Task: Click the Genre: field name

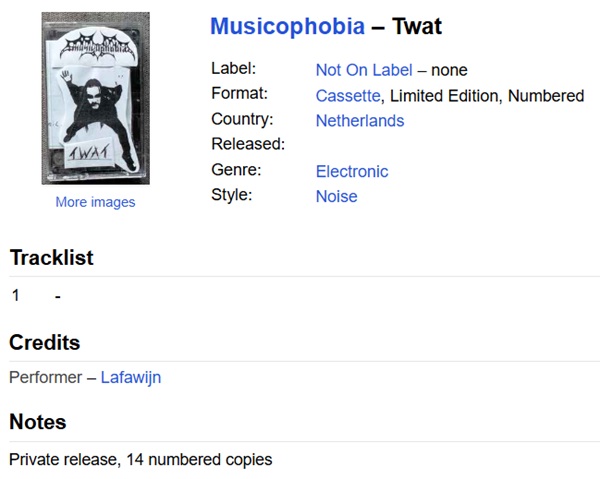Action: point(238,170)
